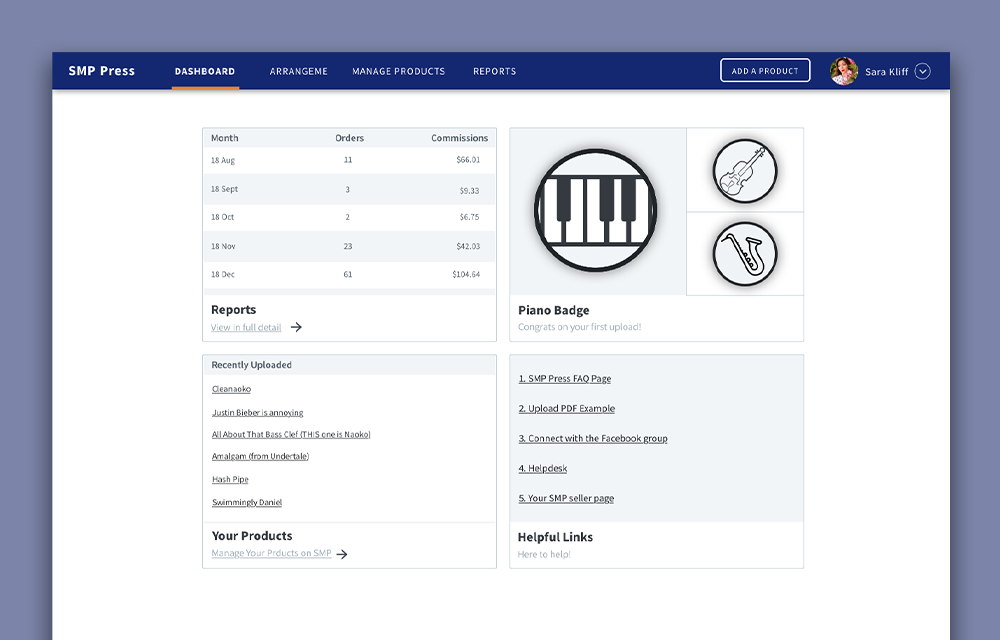The image size is (1000, 640).
Task: Open Connect with the Facebook group link
Action: click(592, 439)
